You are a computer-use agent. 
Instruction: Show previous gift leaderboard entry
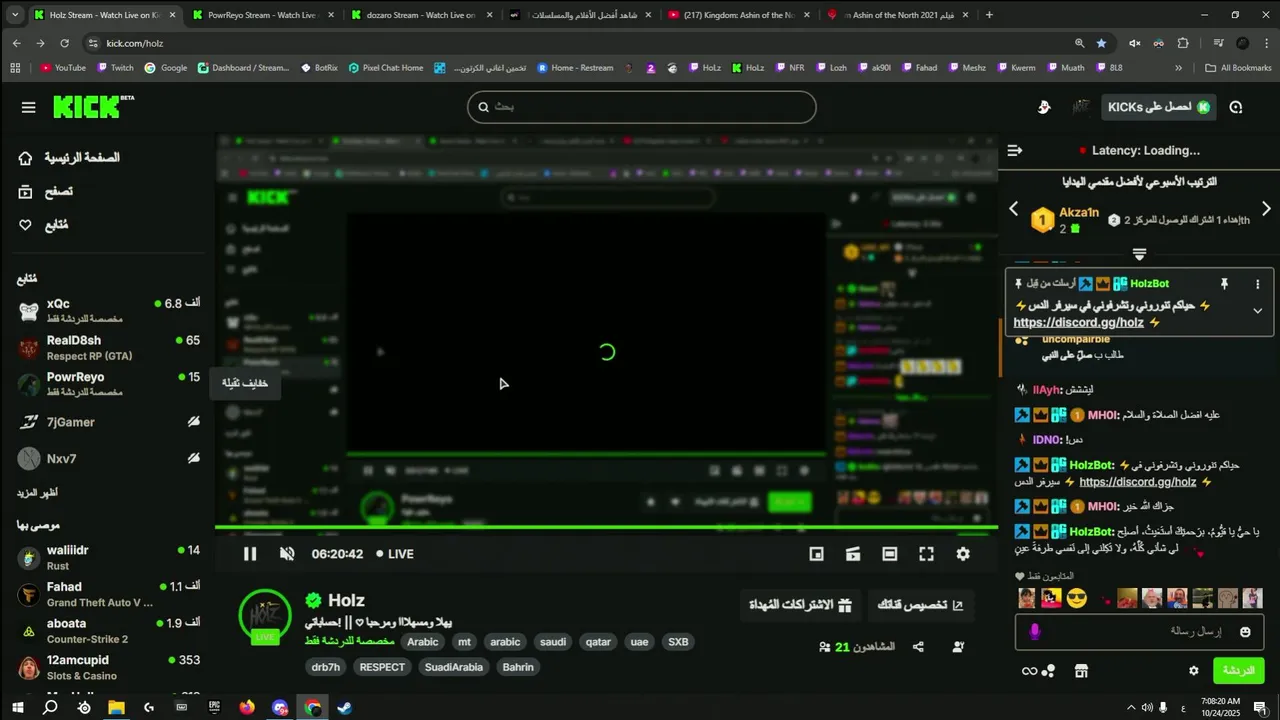[1013, 209]
